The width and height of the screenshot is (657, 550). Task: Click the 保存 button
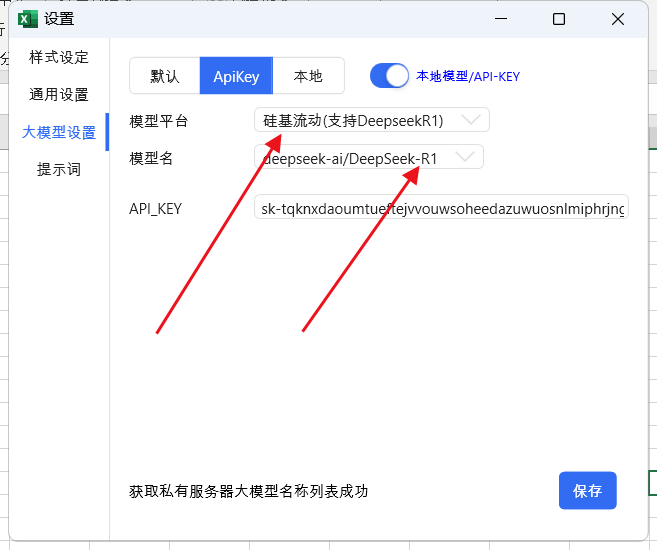click(587, 491)
